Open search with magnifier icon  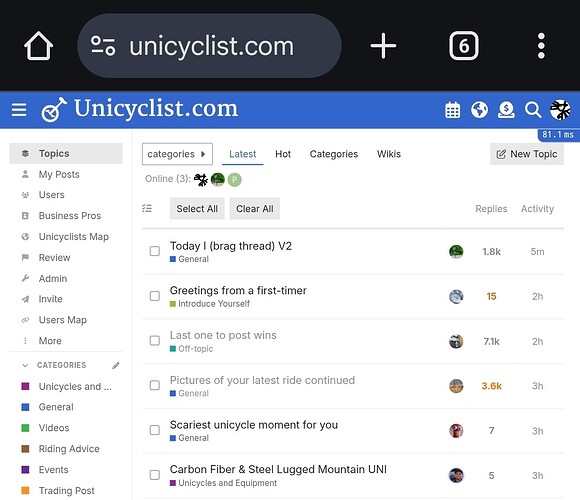pos(533,110)
